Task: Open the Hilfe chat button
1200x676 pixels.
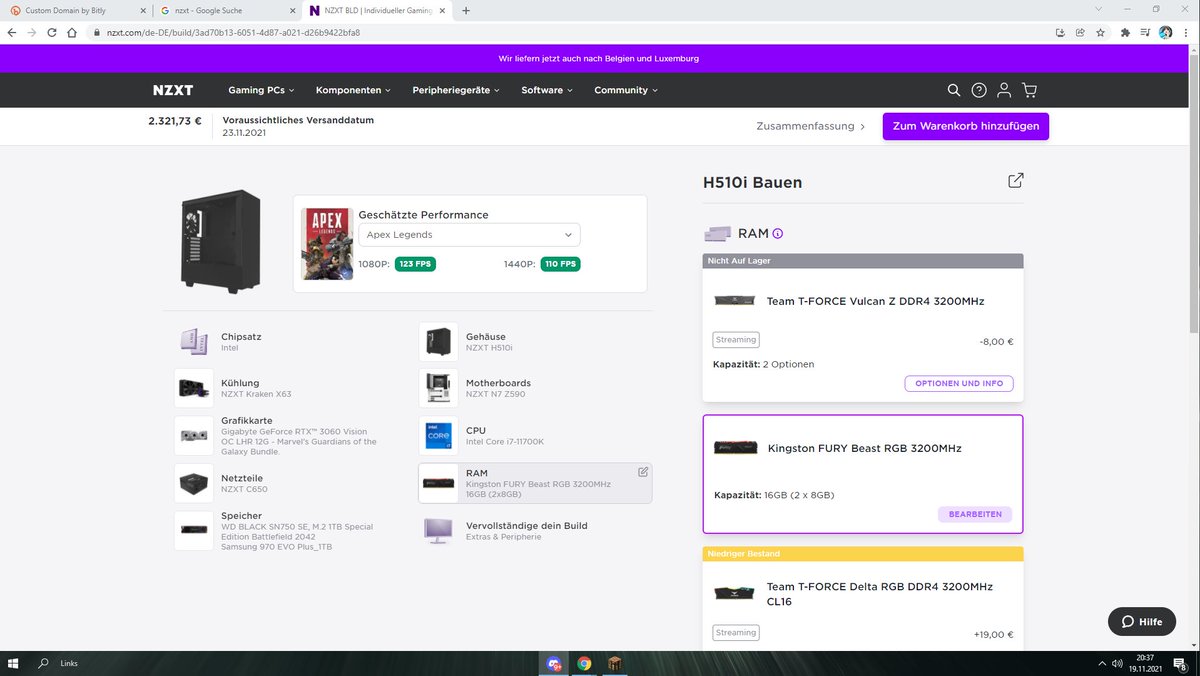Action: pos(1142,621)
